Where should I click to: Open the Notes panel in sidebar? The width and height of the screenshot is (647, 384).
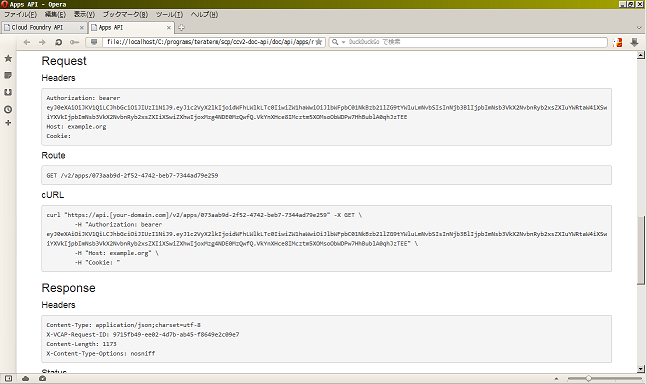click(8, 75)
